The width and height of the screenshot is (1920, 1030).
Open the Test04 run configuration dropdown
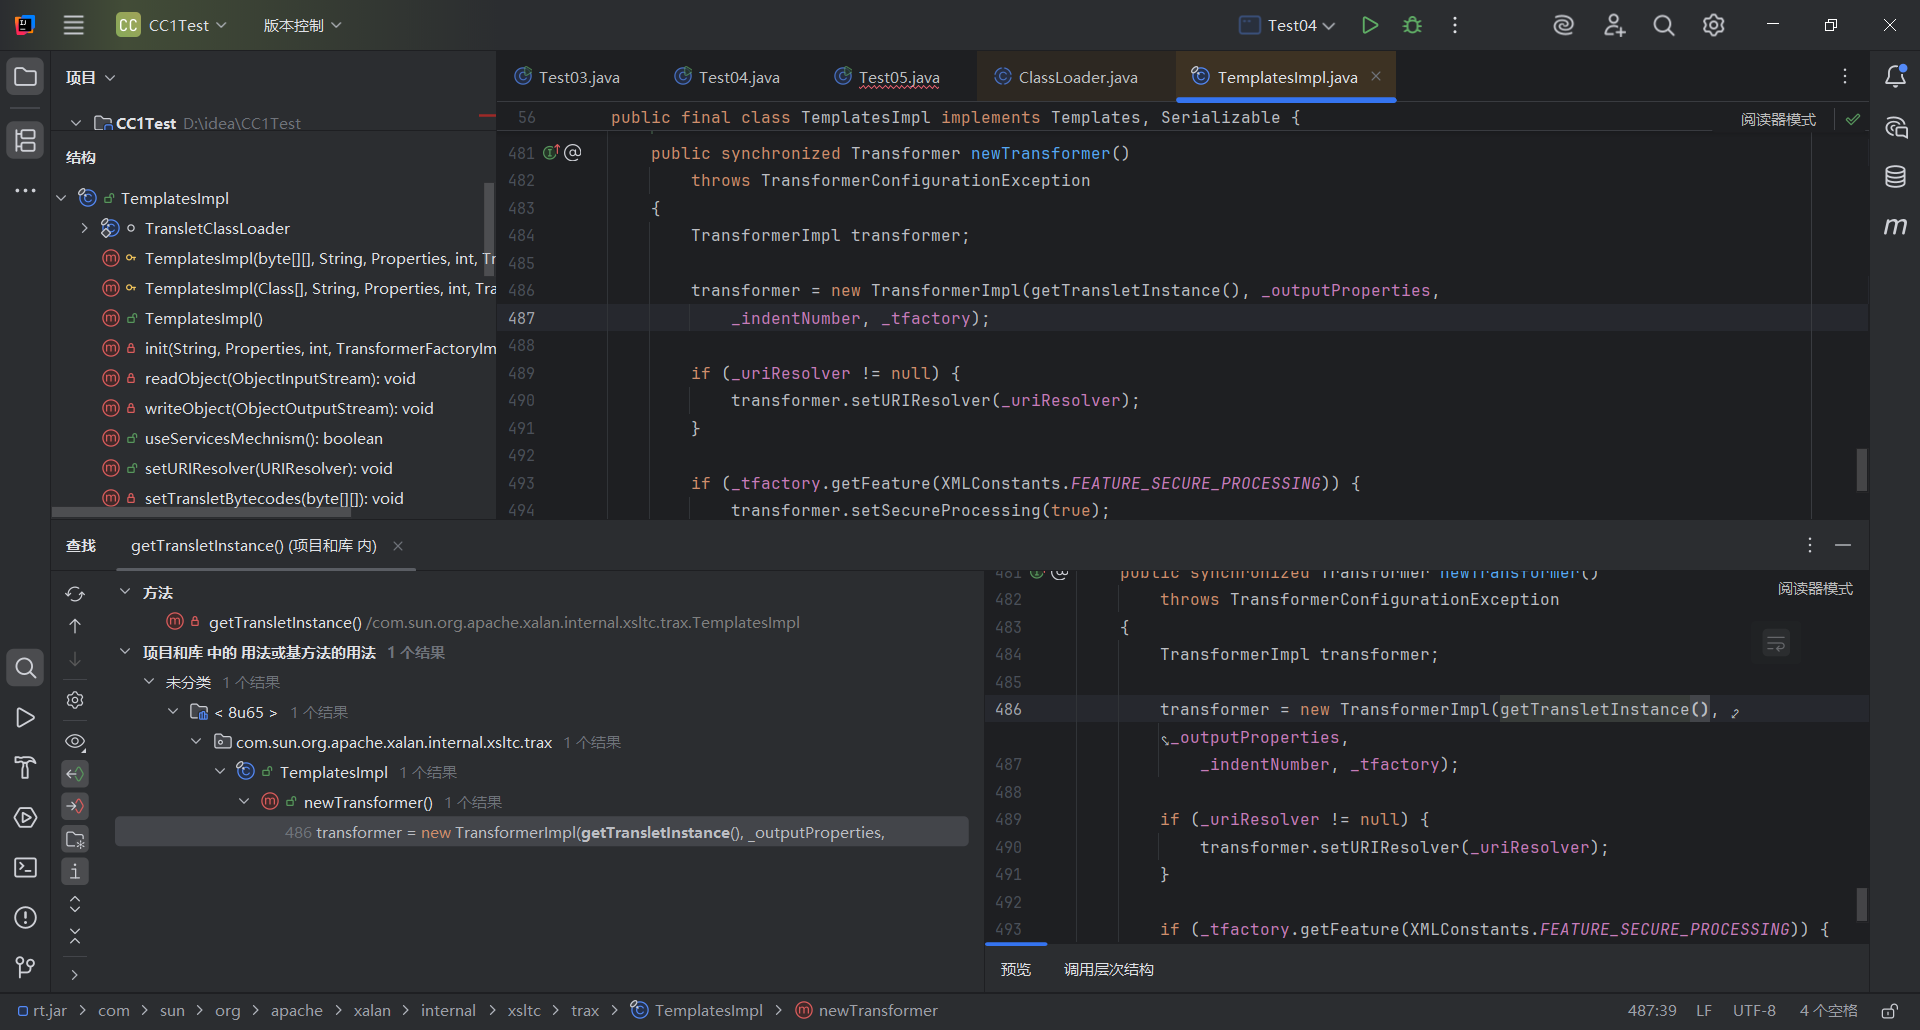pyautogui.click(x=1288, y=25)
